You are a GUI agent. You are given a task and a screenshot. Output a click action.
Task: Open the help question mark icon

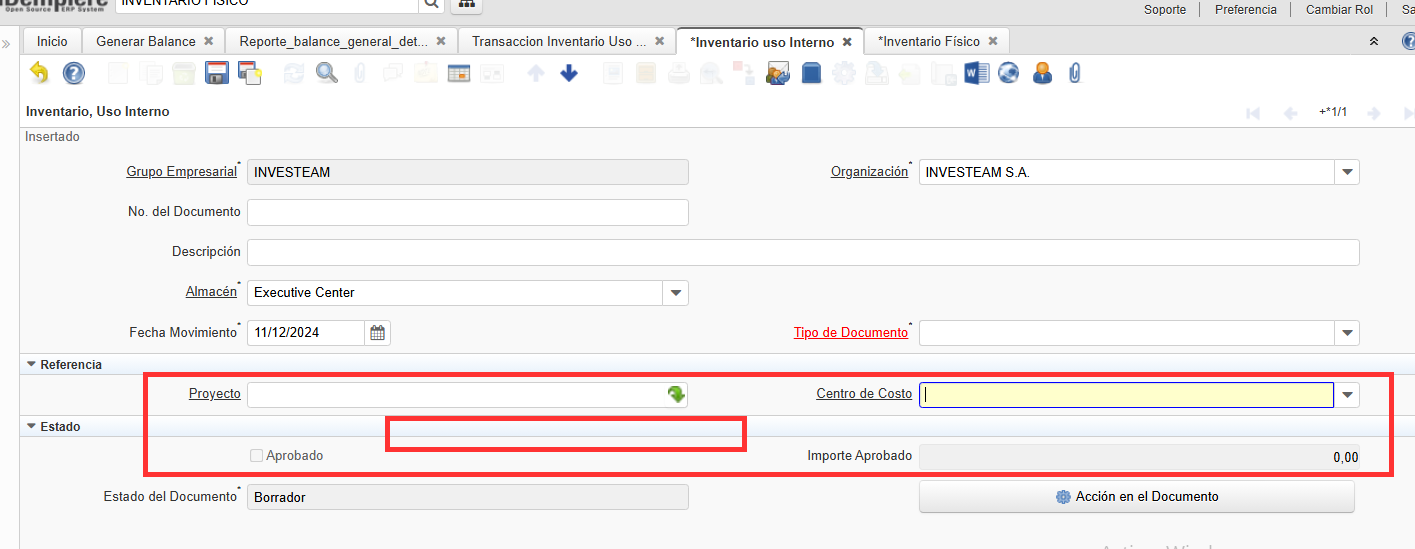point(74,73)
